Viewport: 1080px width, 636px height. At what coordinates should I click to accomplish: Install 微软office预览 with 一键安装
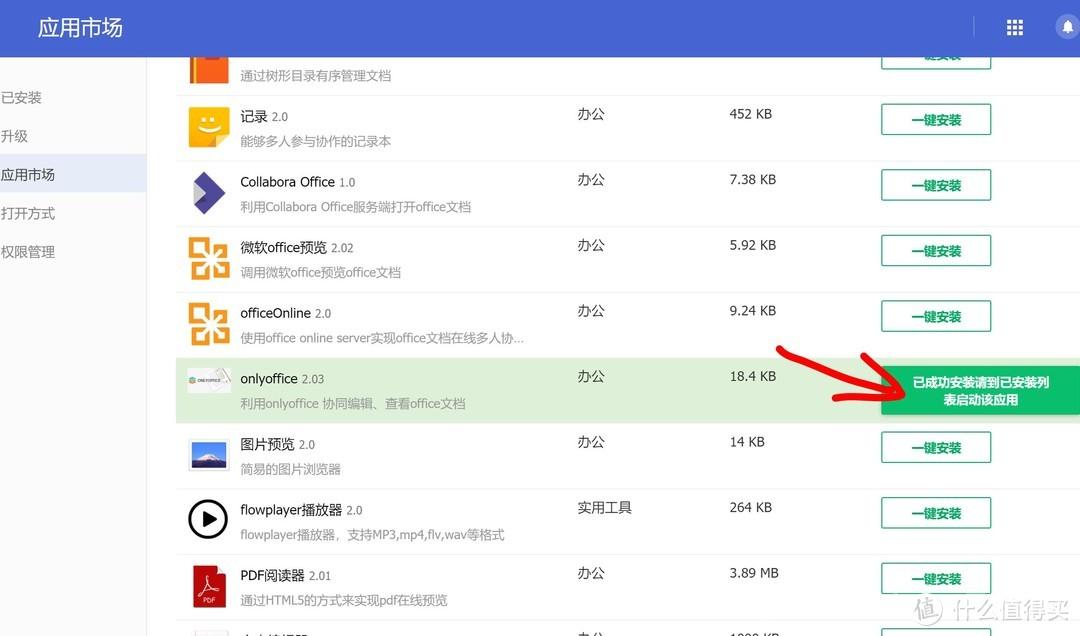click(x=936, y=251)
